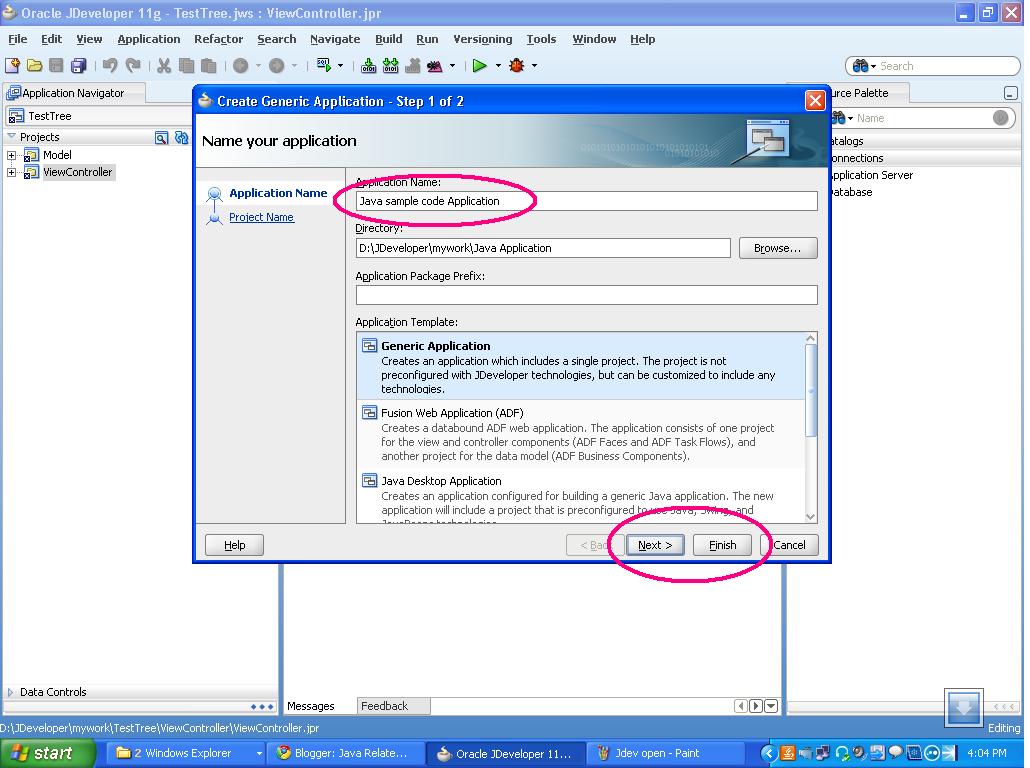Viewport: 1030px width, 768px height.
Task: Click the refresh icon in Projects header
Action: point(181,137)
